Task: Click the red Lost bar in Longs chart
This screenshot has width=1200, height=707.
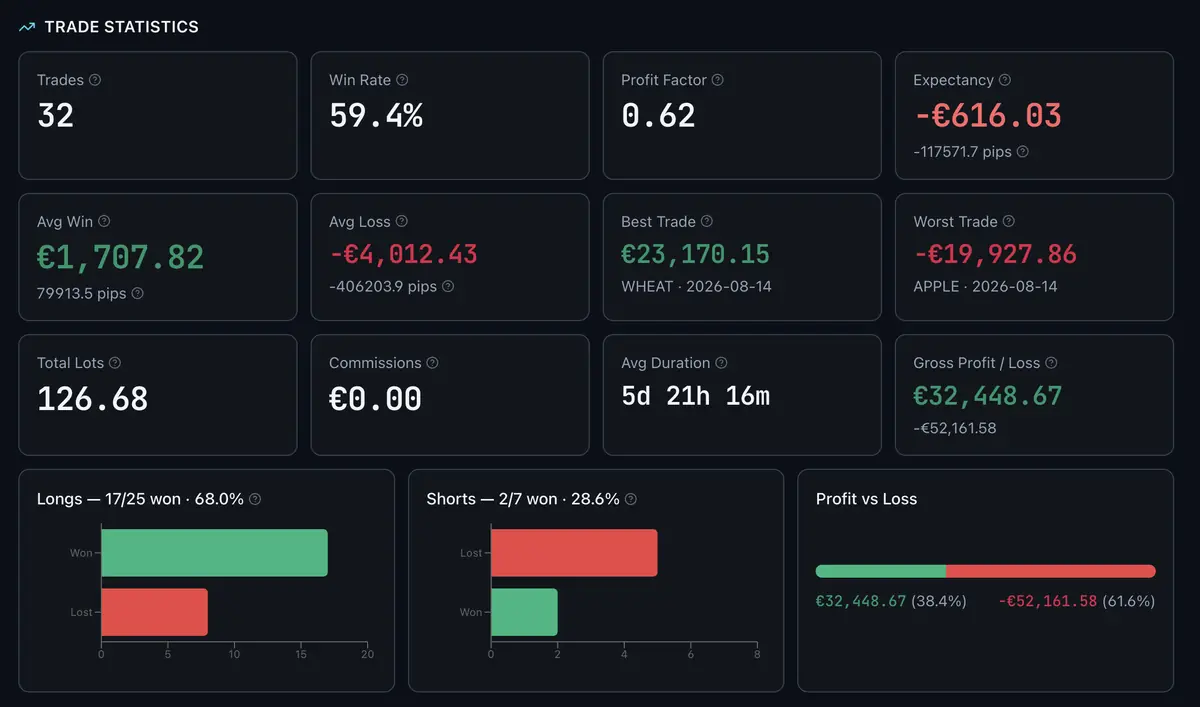Action: 154,612
